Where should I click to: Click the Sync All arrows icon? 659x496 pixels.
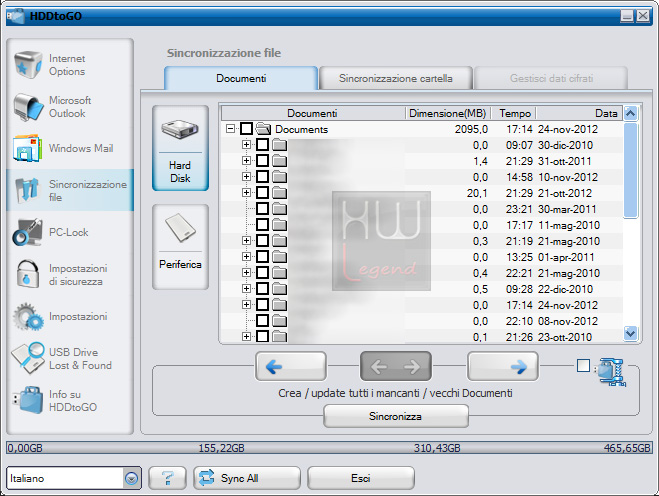coord(206,478)
